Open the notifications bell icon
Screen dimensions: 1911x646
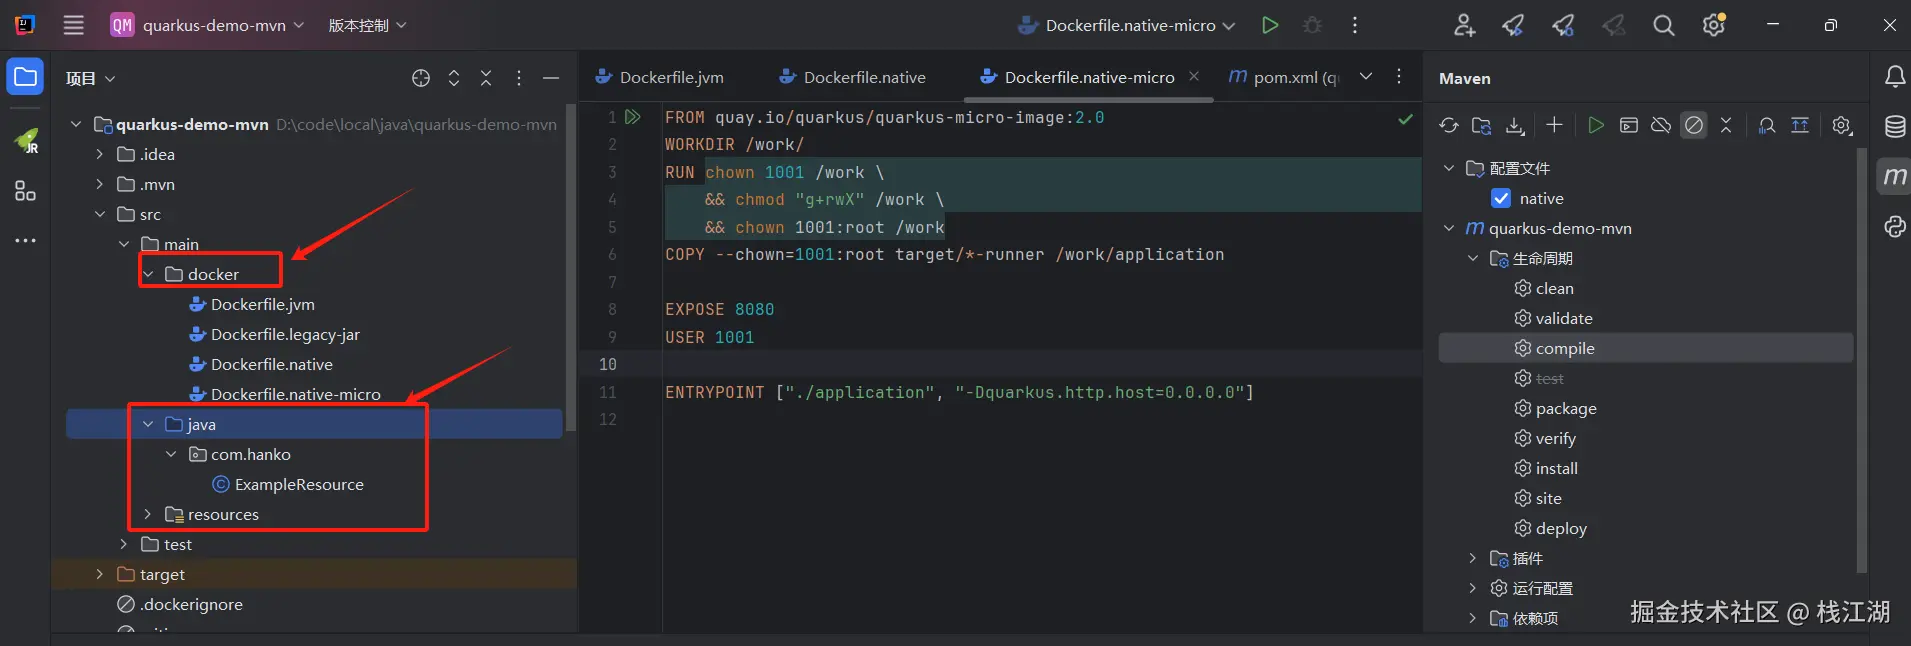(1894, 77)
